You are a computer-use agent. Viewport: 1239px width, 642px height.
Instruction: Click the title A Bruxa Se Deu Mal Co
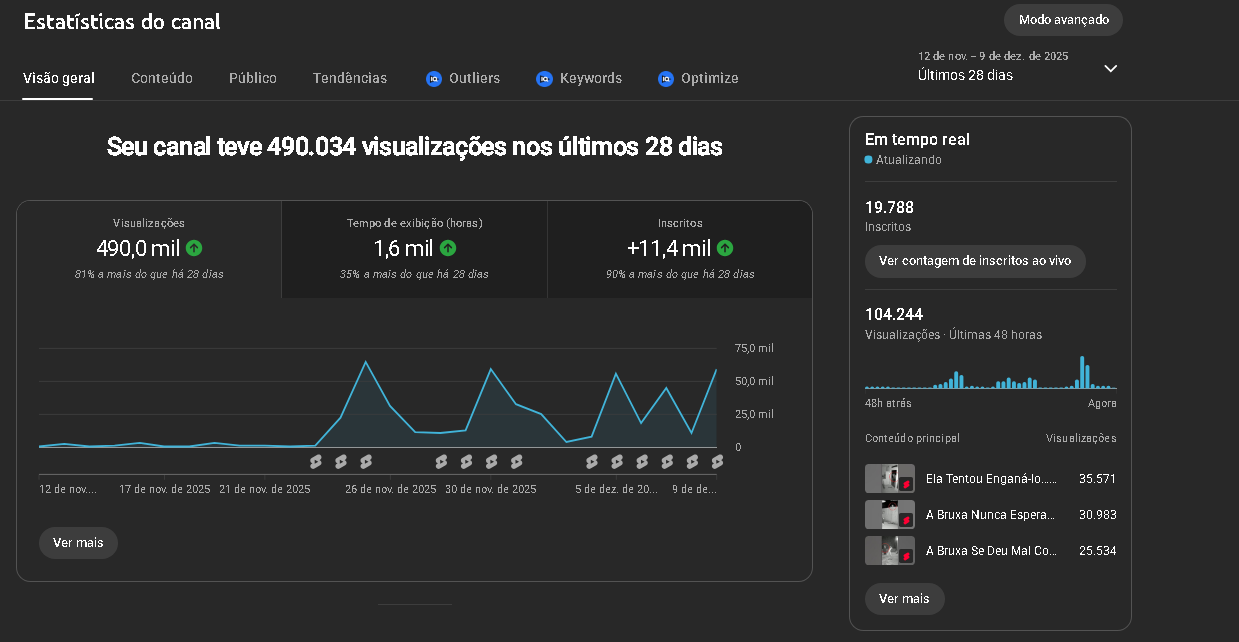coord(991,551)
